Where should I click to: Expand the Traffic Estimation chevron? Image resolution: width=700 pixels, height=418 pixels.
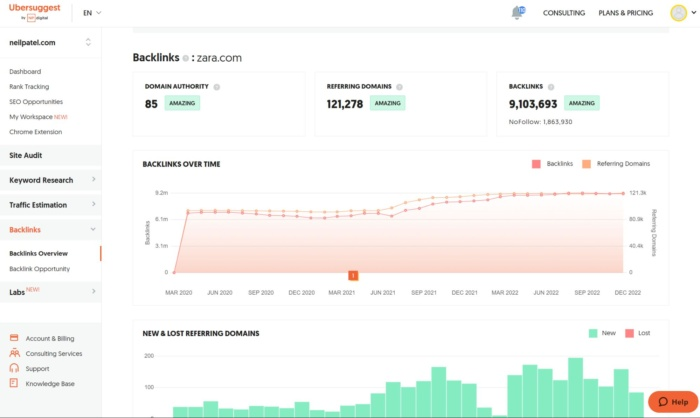coord(93,204)
